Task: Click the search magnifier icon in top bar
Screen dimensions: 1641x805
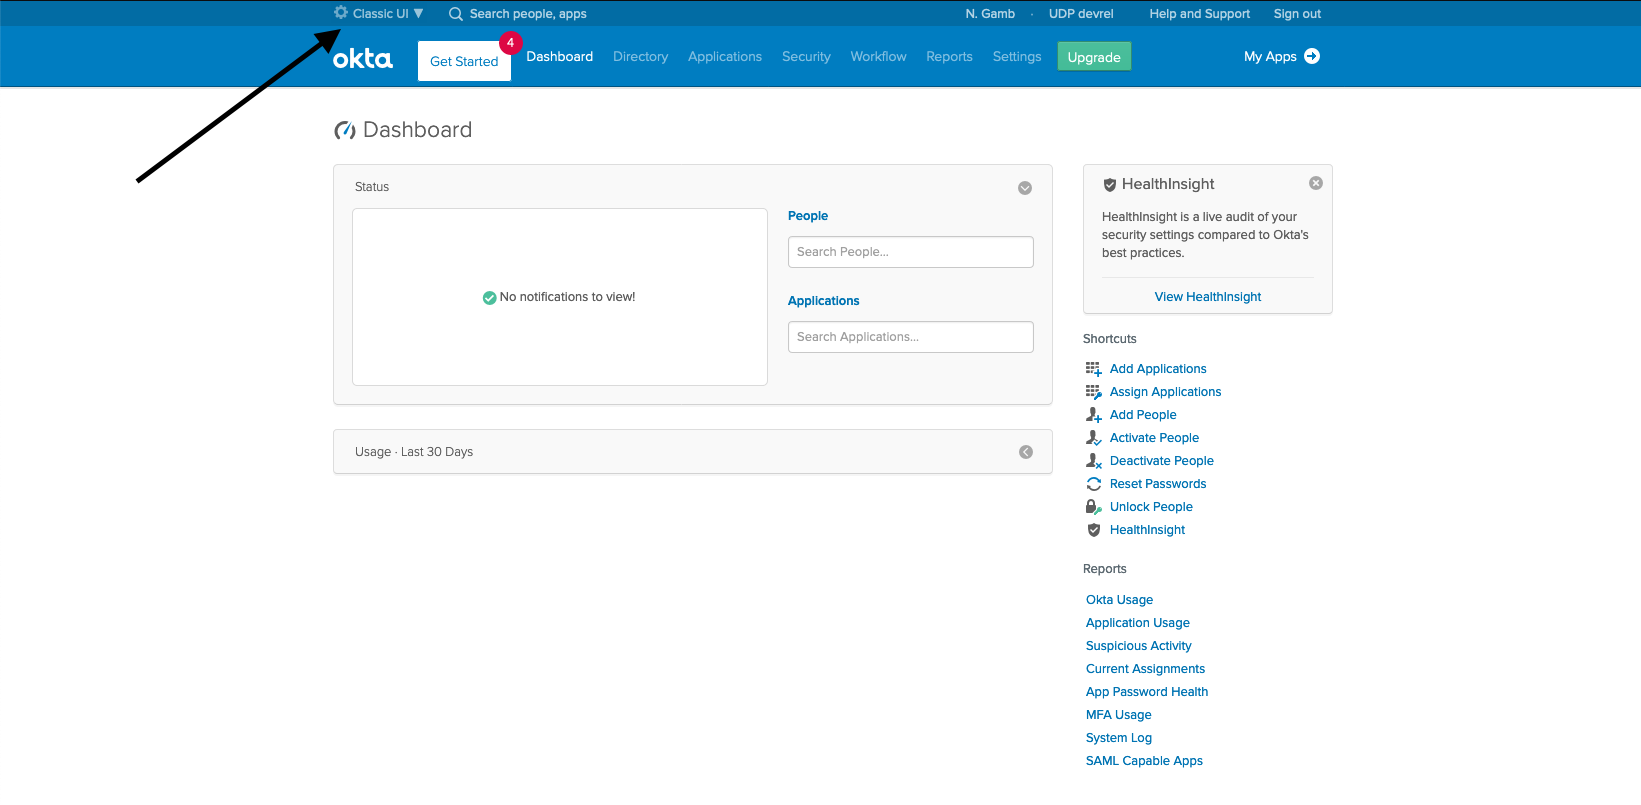Action: [456, 14]
